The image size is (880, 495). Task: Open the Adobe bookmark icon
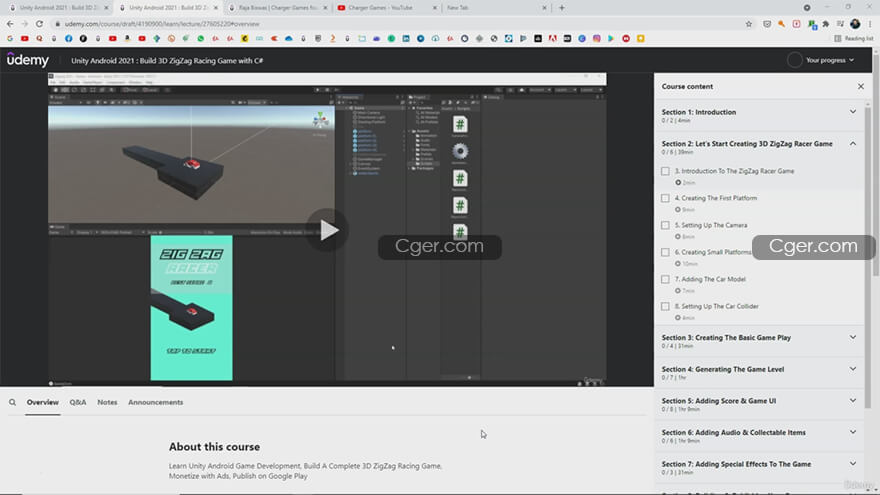tap(552, 38)
